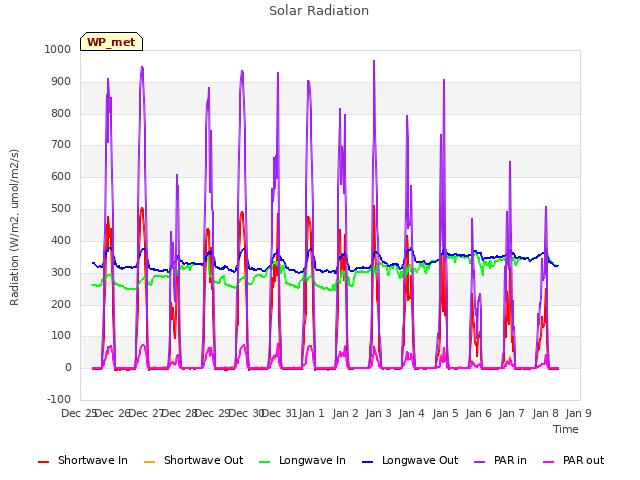Toggle the PAR in legend entry

(500, 460)
